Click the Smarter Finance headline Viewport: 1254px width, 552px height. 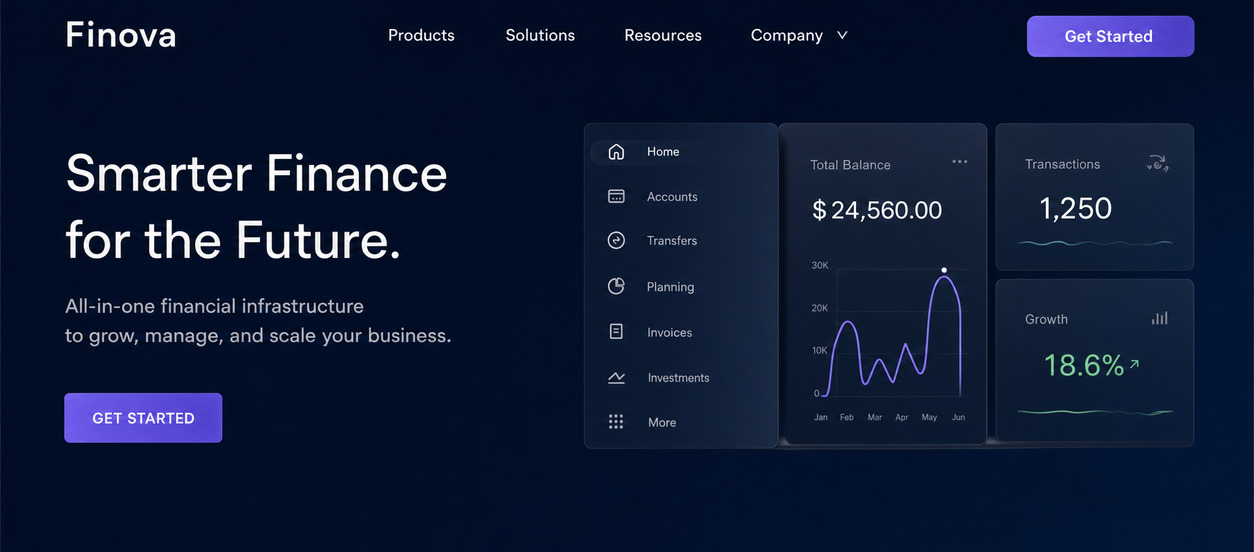pos(256,172)
